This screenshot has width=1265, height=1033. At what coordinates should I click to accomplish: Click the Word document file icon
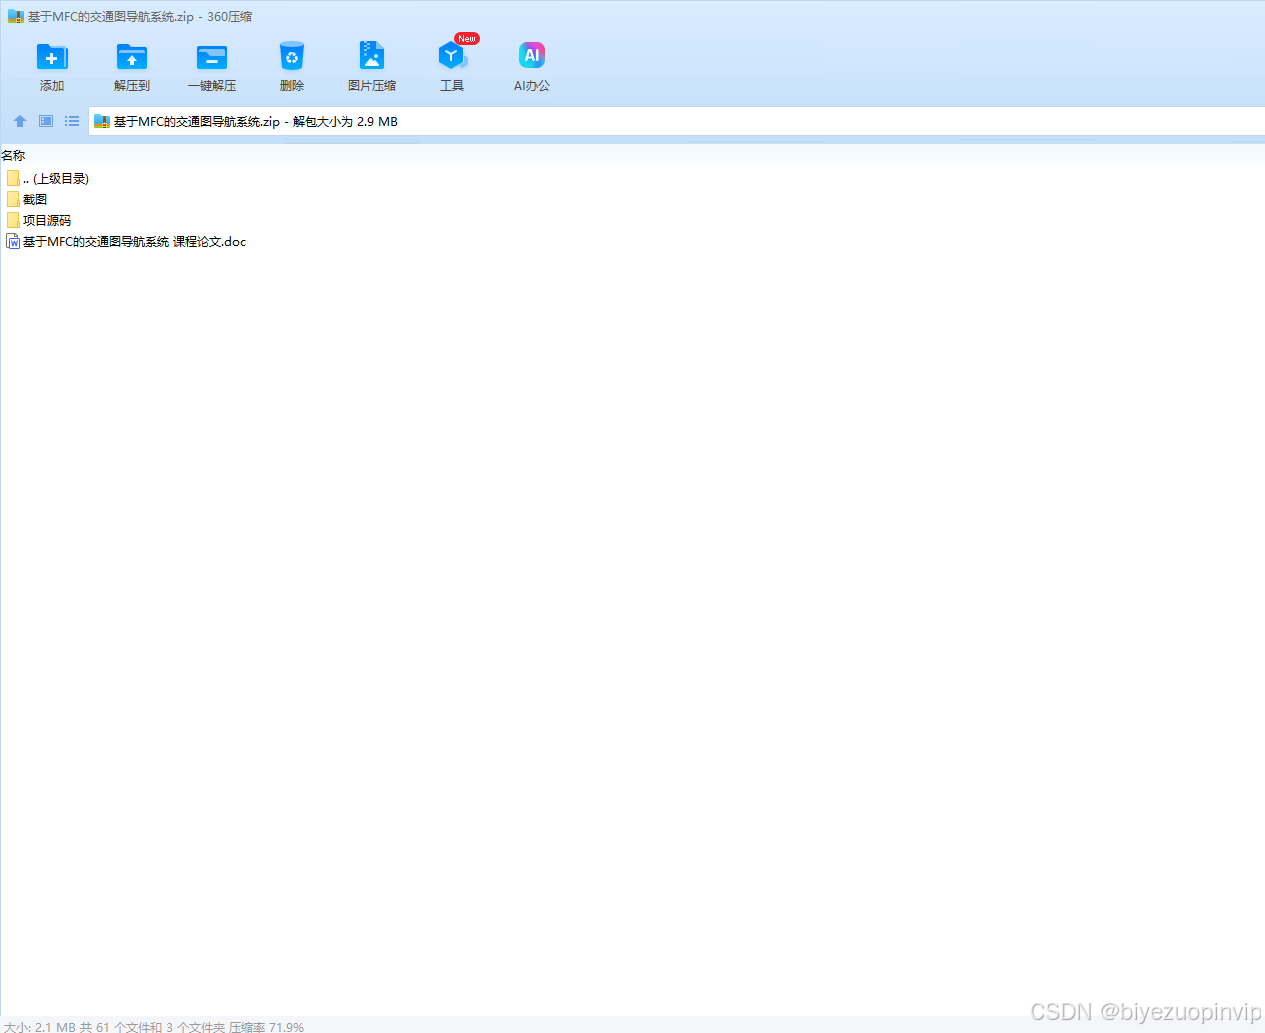click(x=13, y=241)
